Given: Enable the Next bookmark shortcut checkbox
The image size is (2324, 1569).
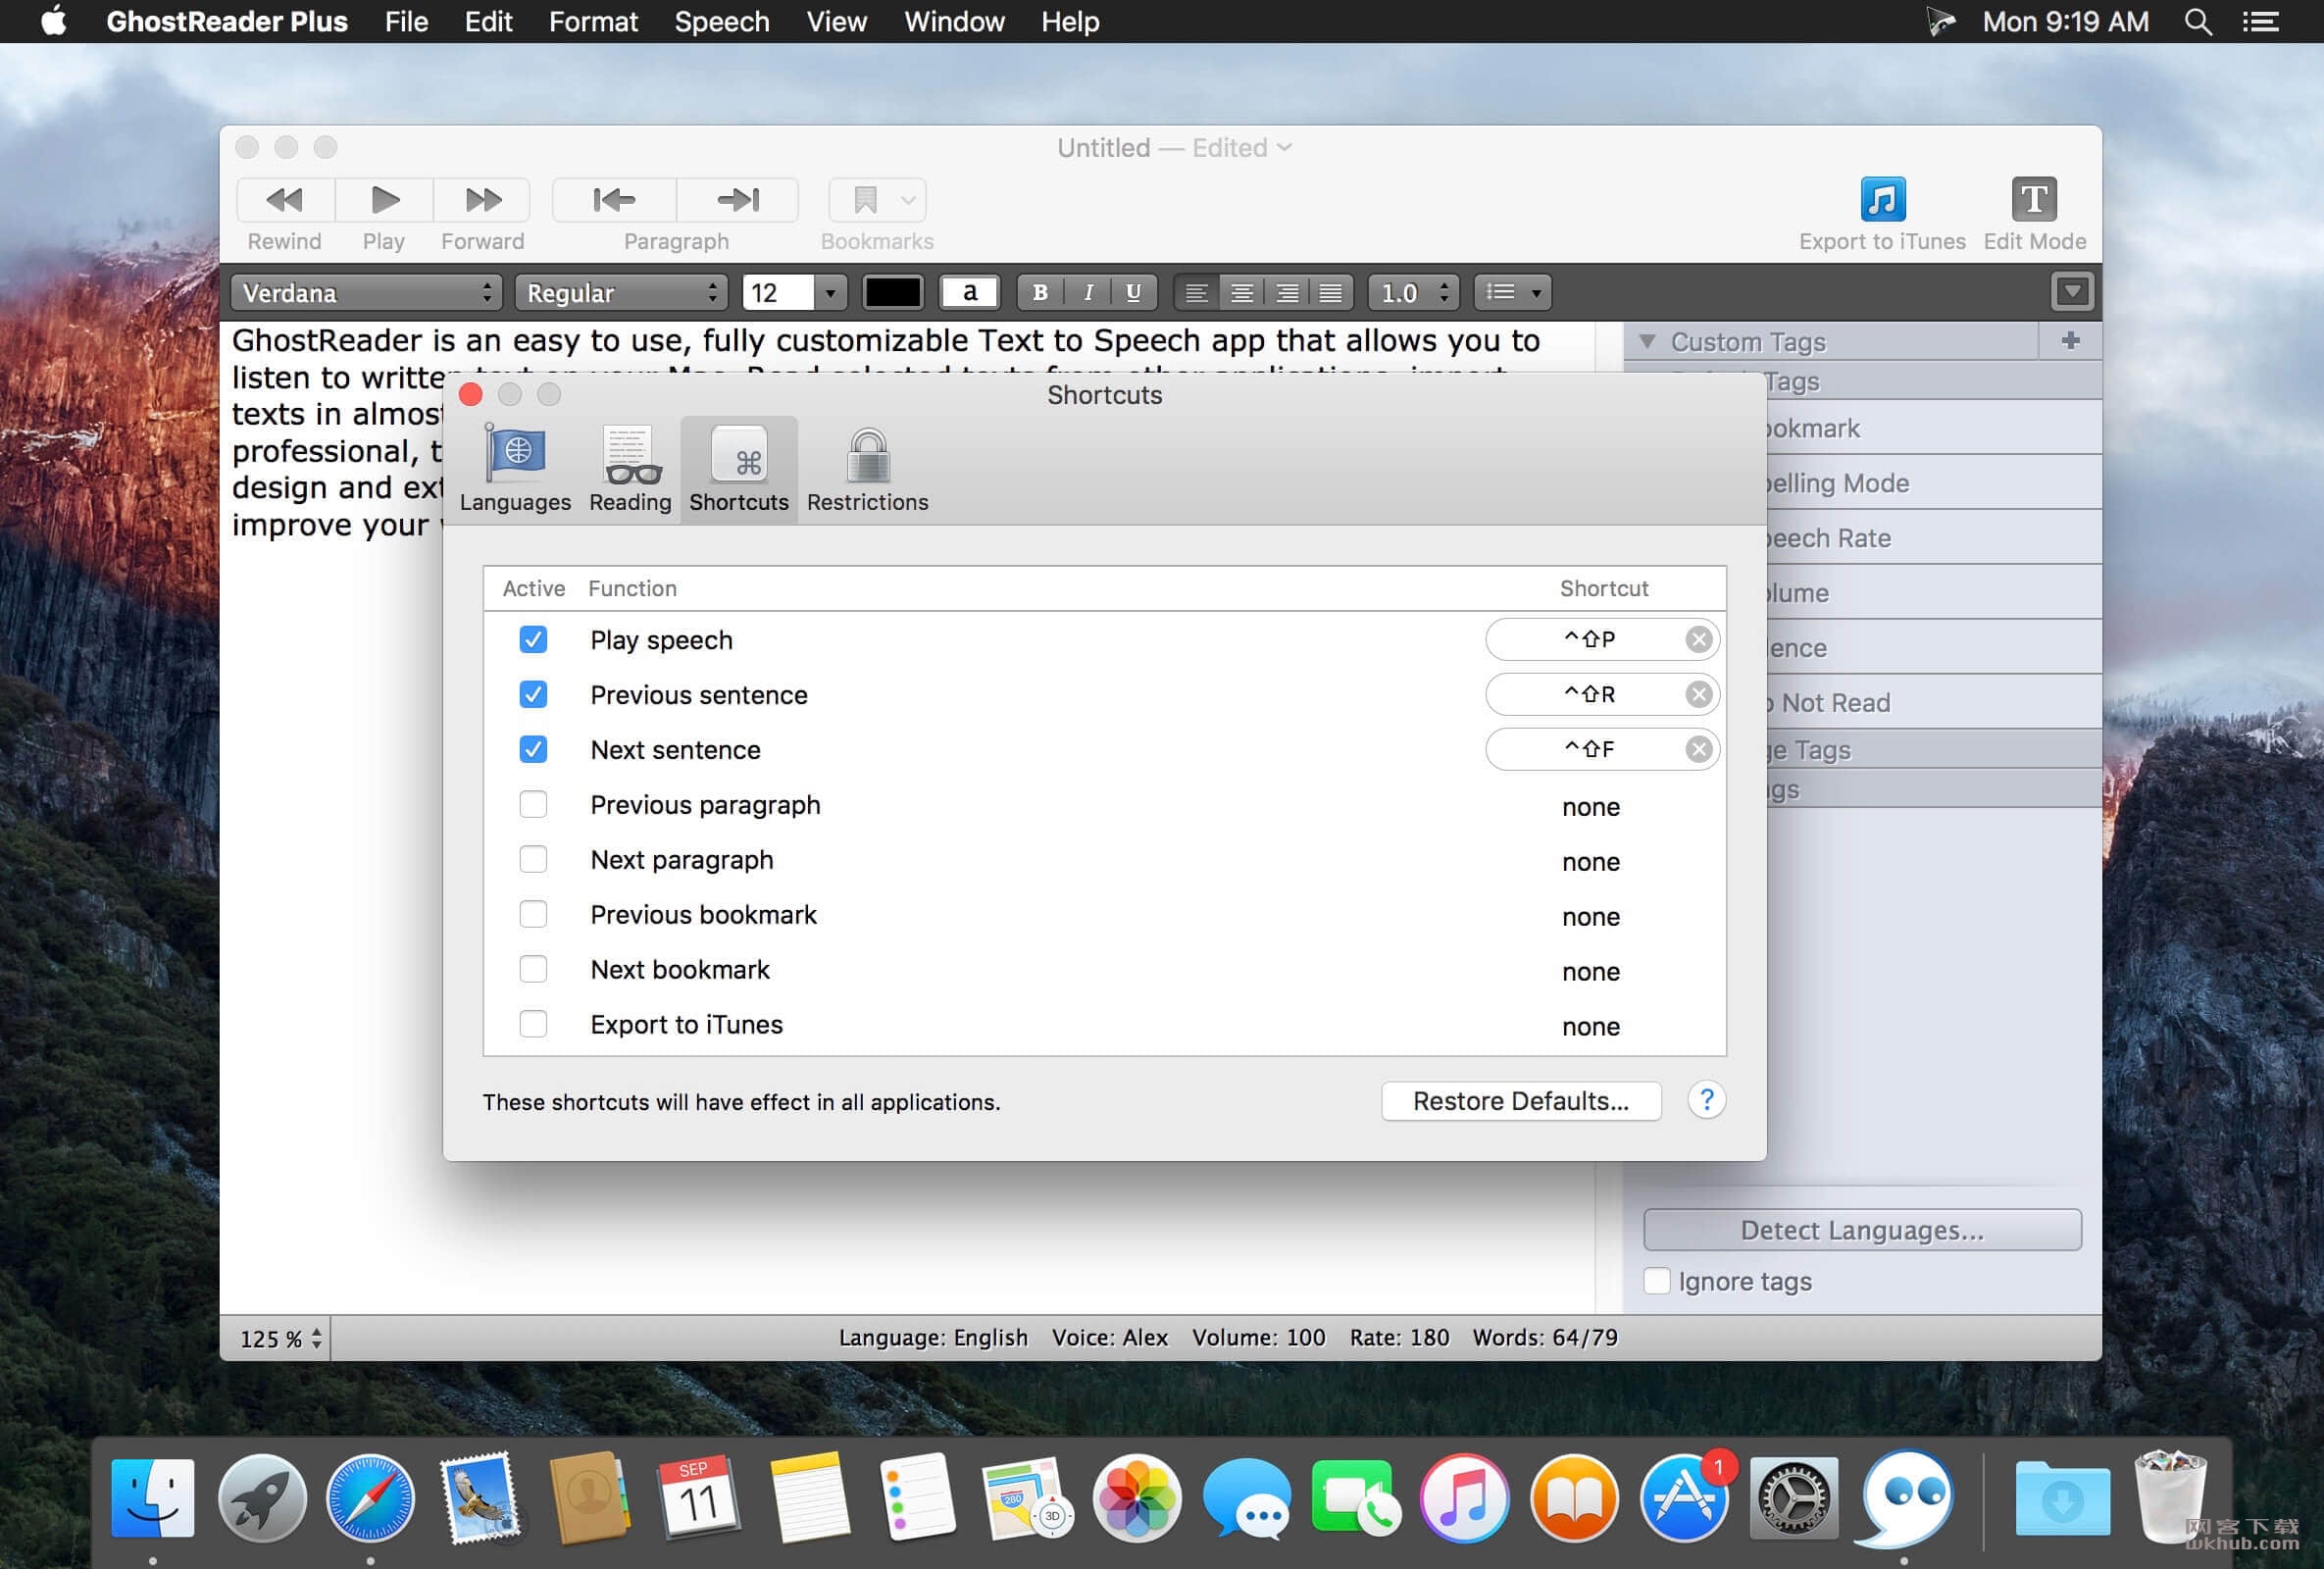Looking at the screenshot, I should click(x=533, y=969).
